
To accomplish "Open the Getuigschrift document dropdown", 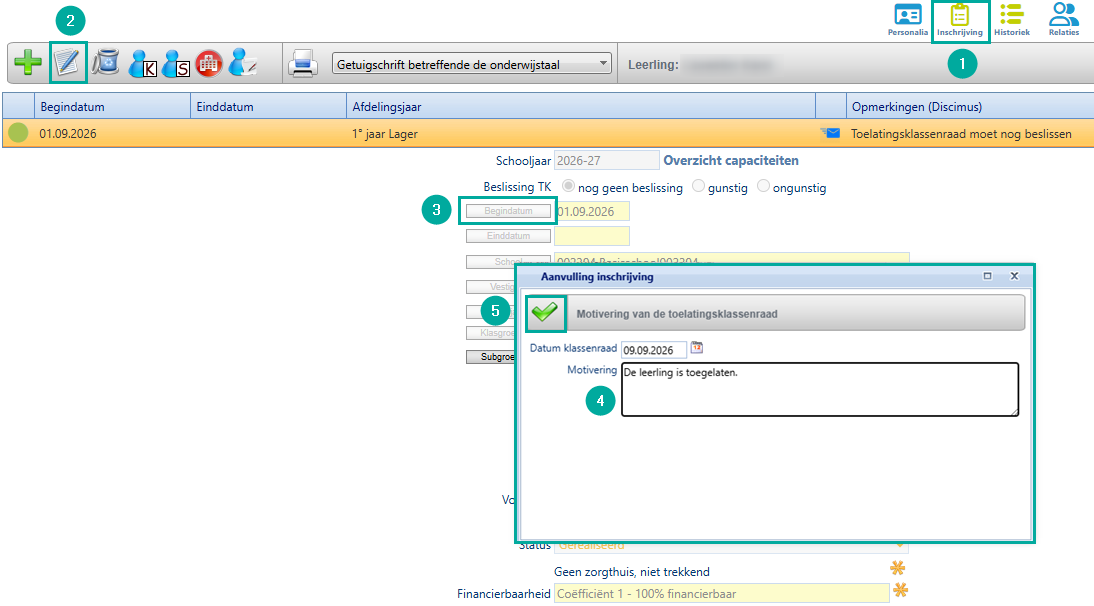I will (472, 64).
